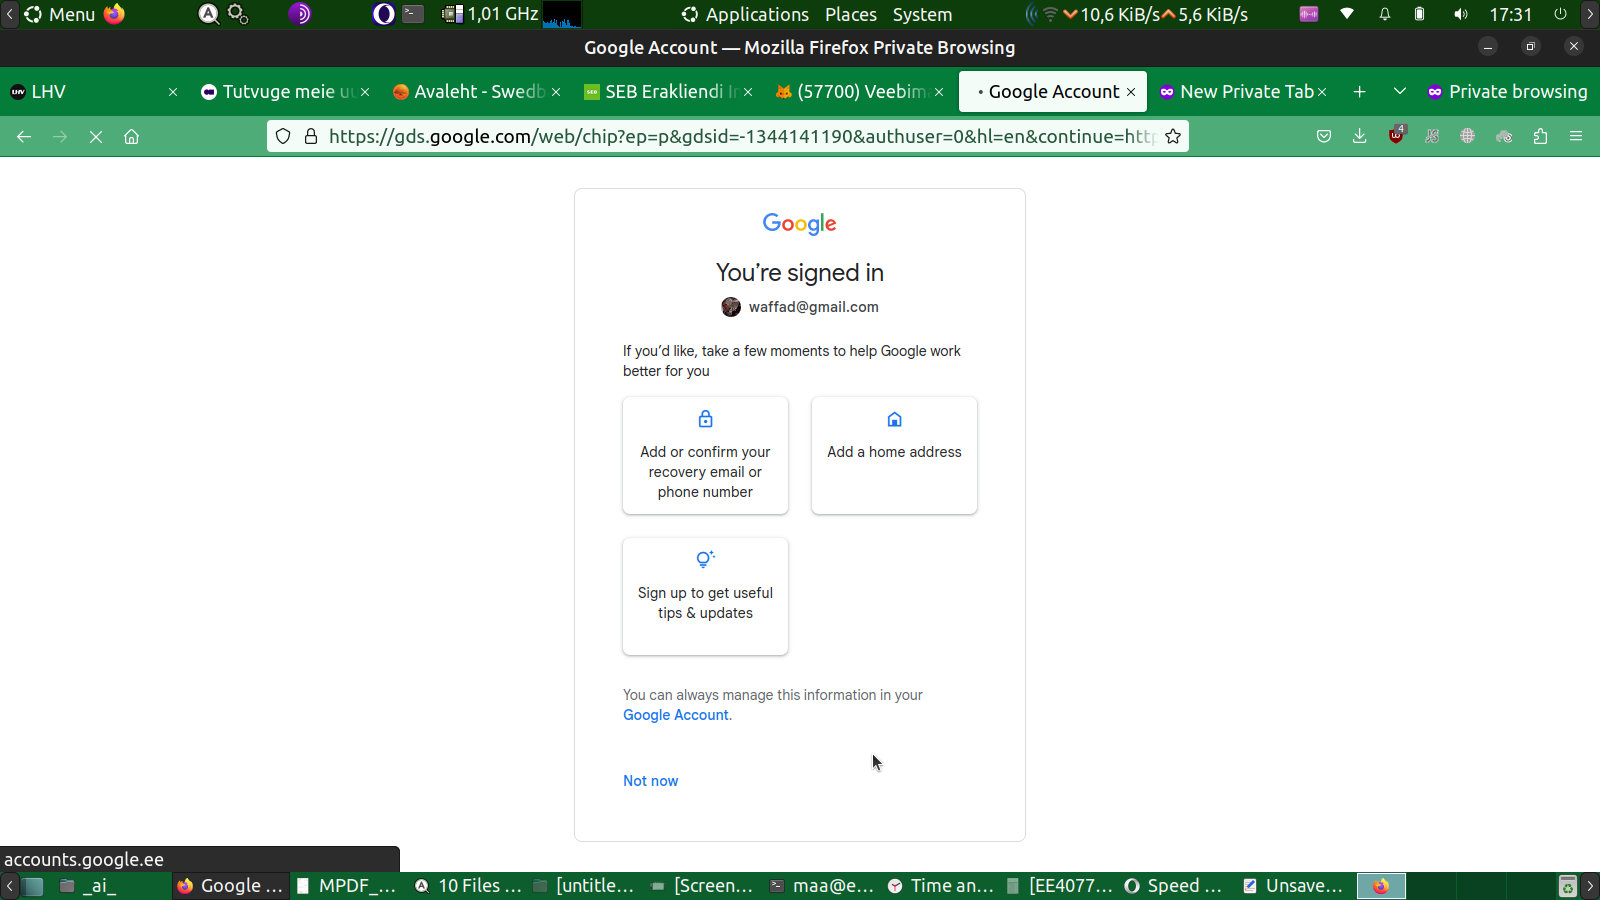The width and height of the screenshot is (1600, 900).
Task: Switch to the Unsave... taskbar window
Action: 1293,886
